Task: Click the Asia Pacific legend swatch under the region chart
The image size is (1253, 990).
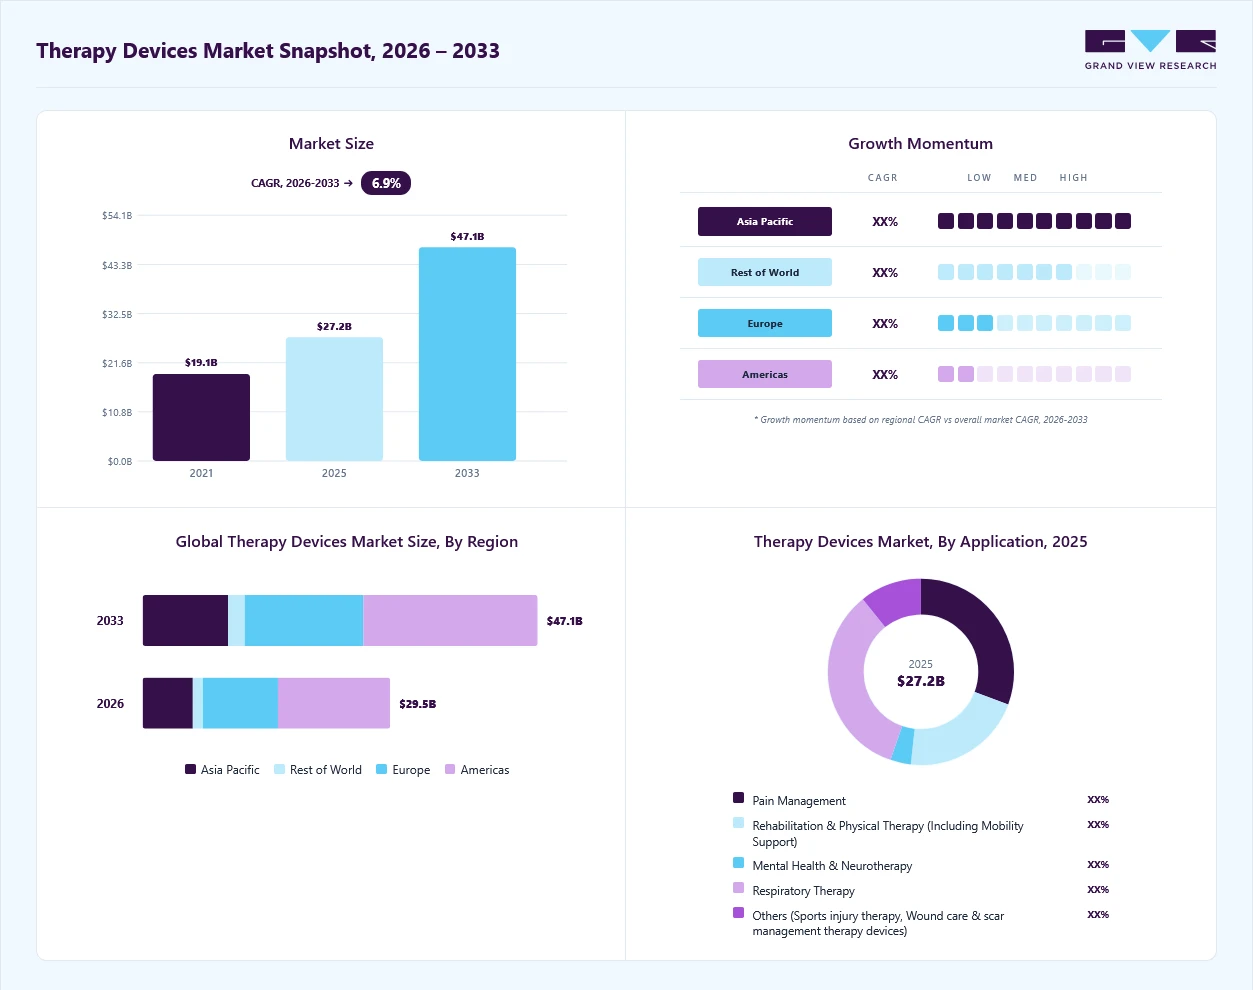Action: pyautogui.click(x=190, y=769)
